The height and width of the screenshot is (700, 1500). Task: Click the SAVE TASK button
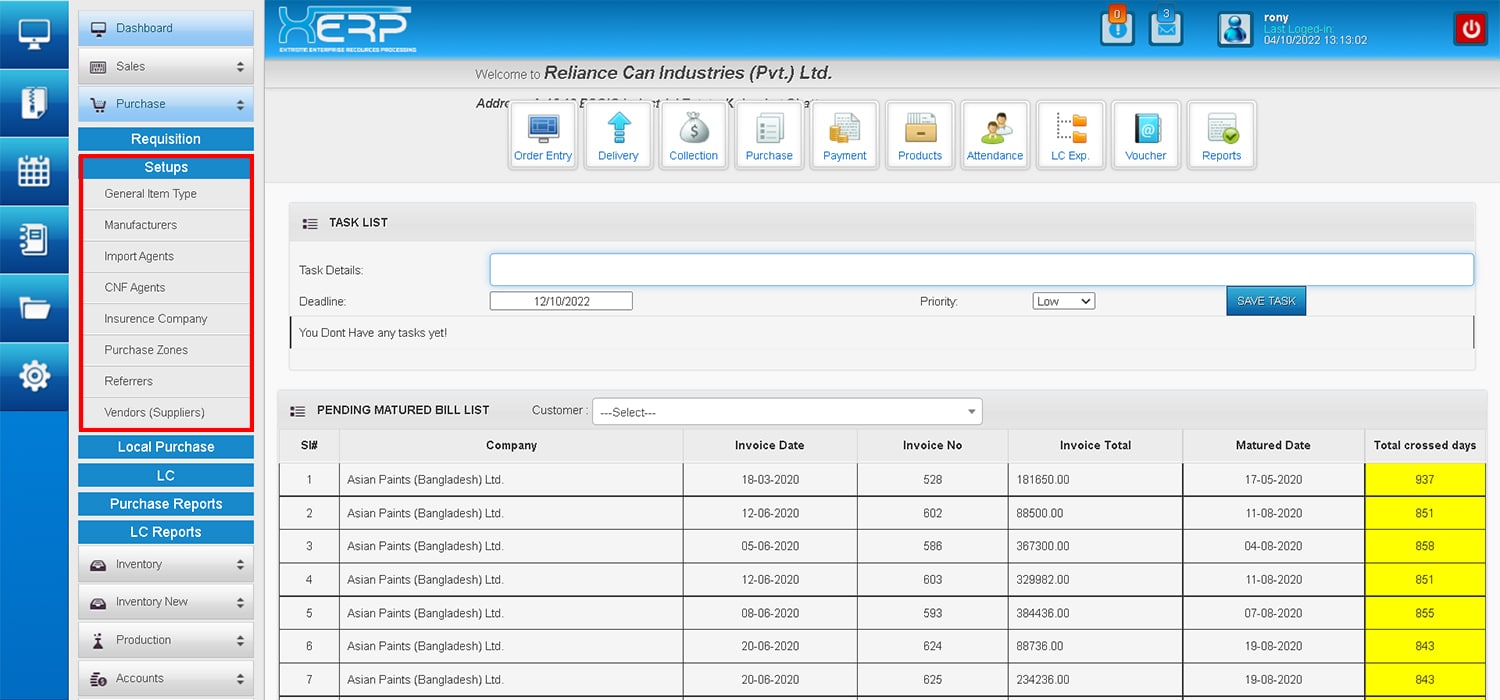pyautogui.click(x=1266, y=301)
